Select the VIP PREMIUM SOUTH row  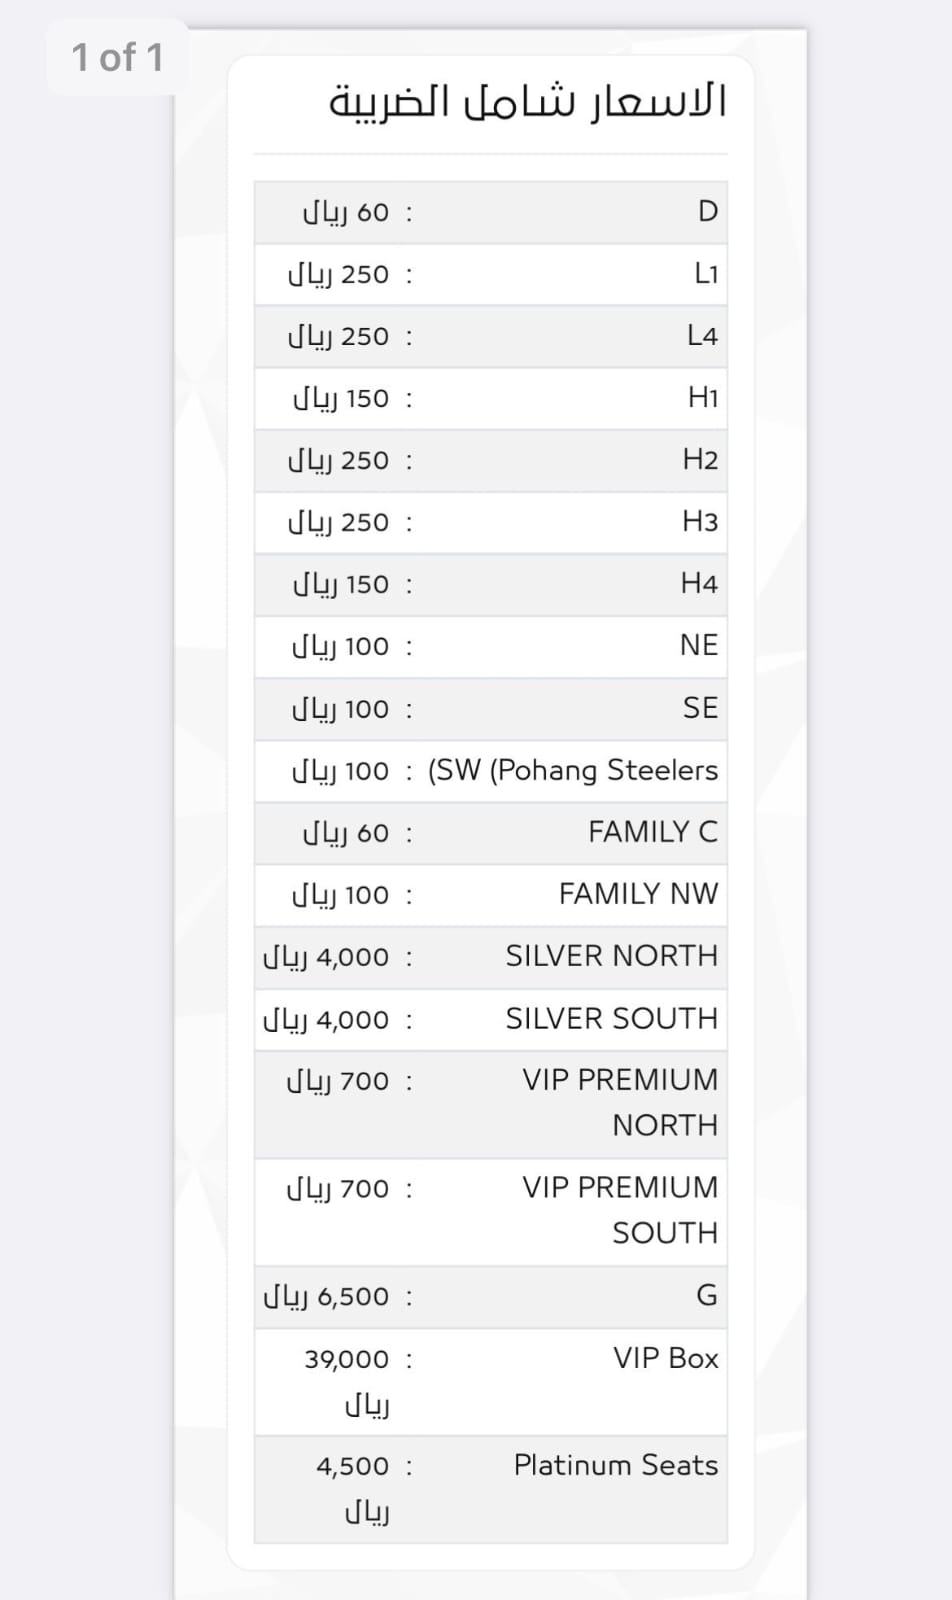coord(490,1210)
